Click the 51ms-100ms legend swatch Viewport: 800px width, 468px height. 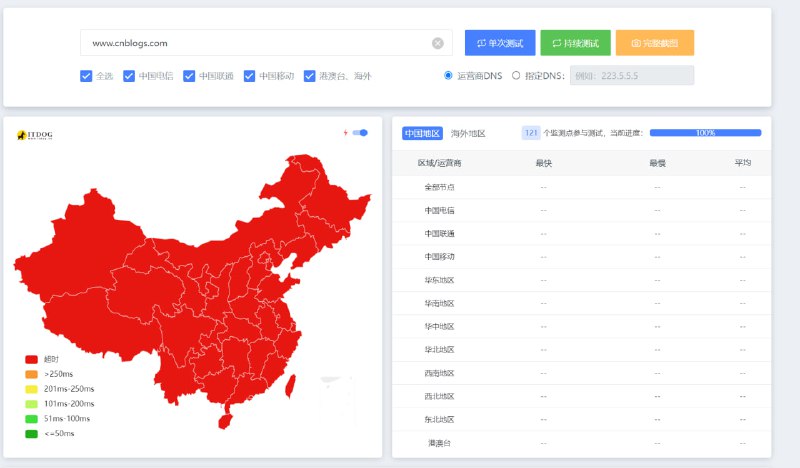coord(32,418)
